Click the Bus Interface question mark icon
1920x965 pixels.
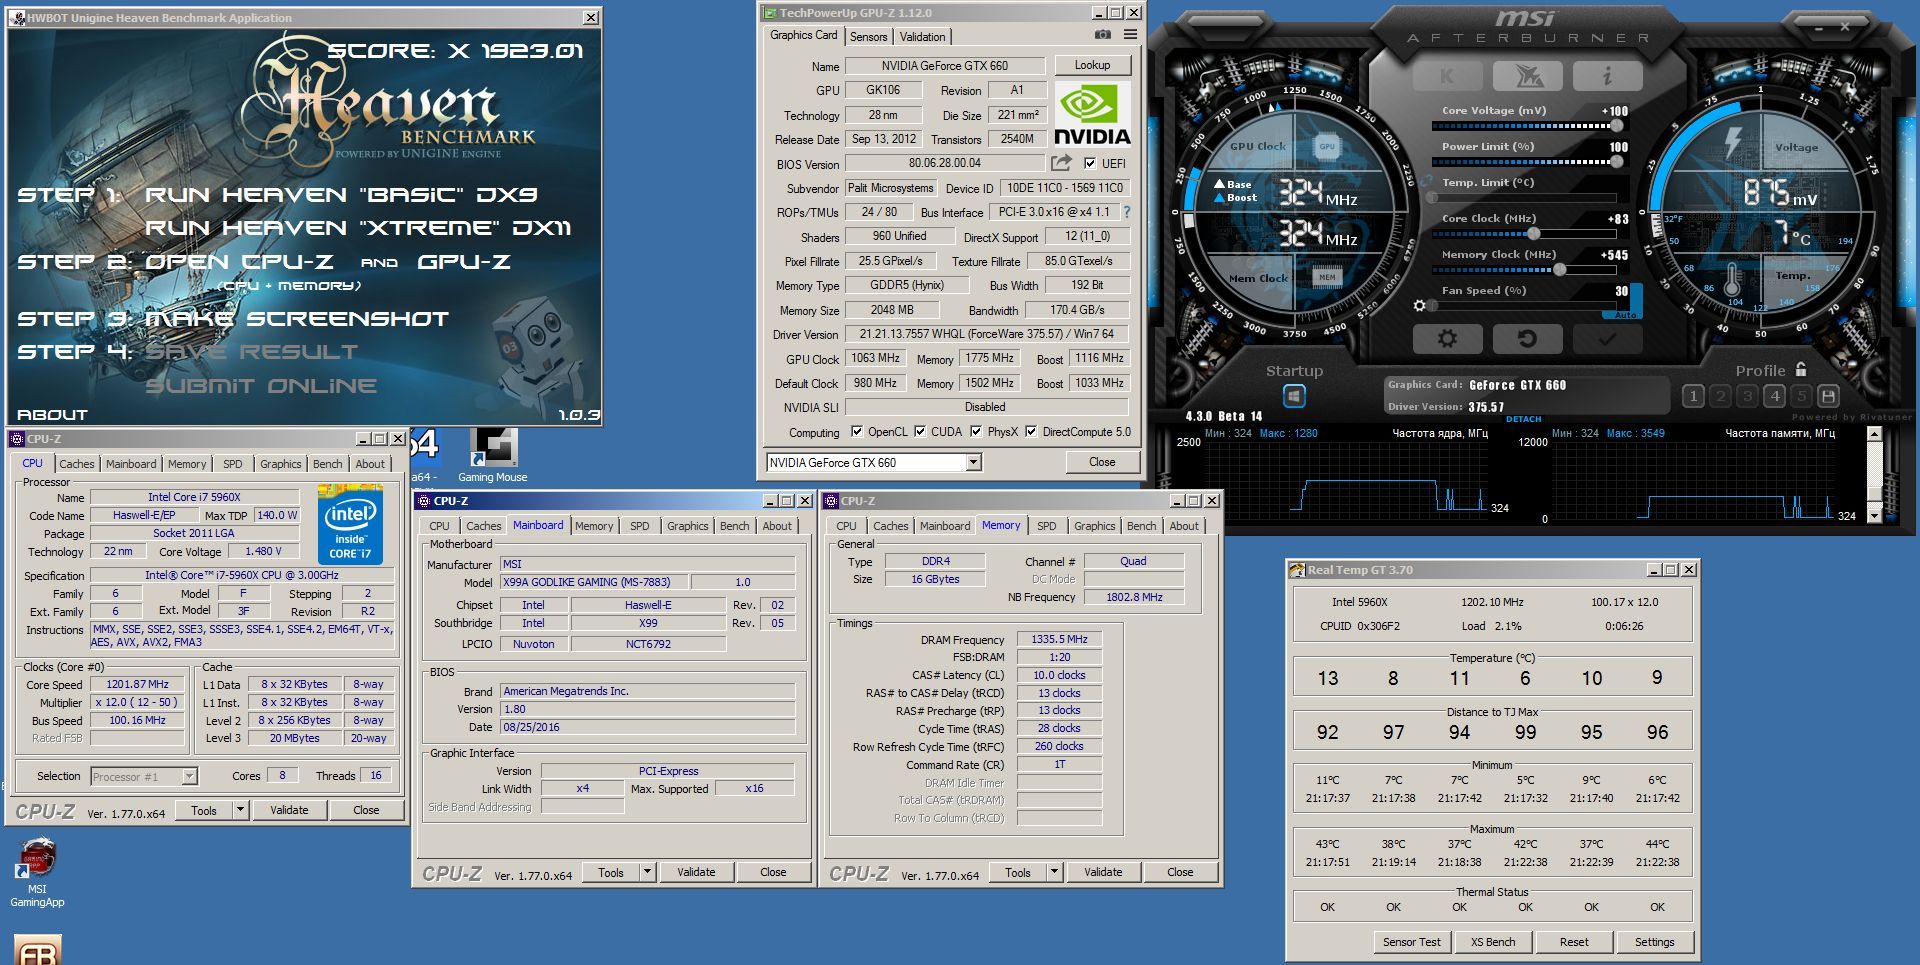1127,212
